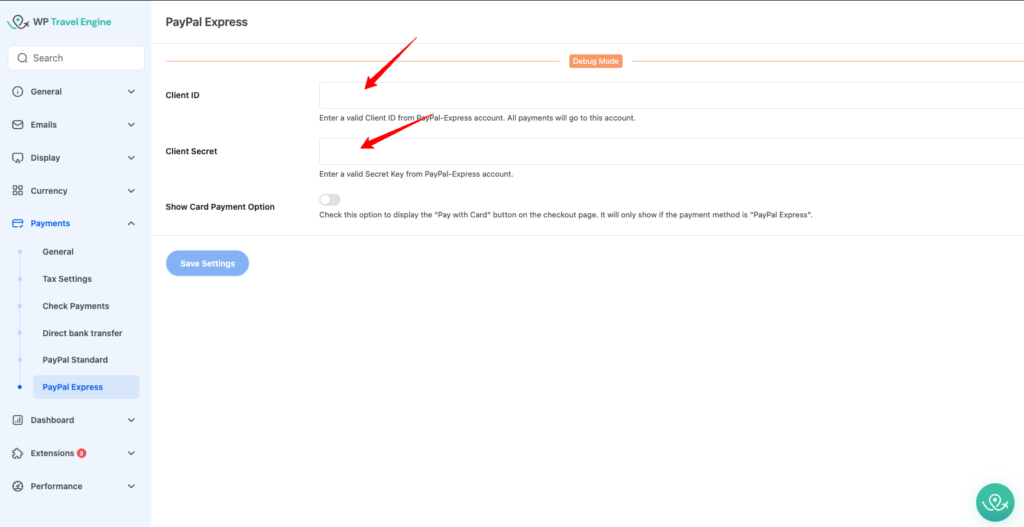The width and height of the screenshot is (1024, 527).
Task: Click the Payments card icon
Action: pos(18,223)
